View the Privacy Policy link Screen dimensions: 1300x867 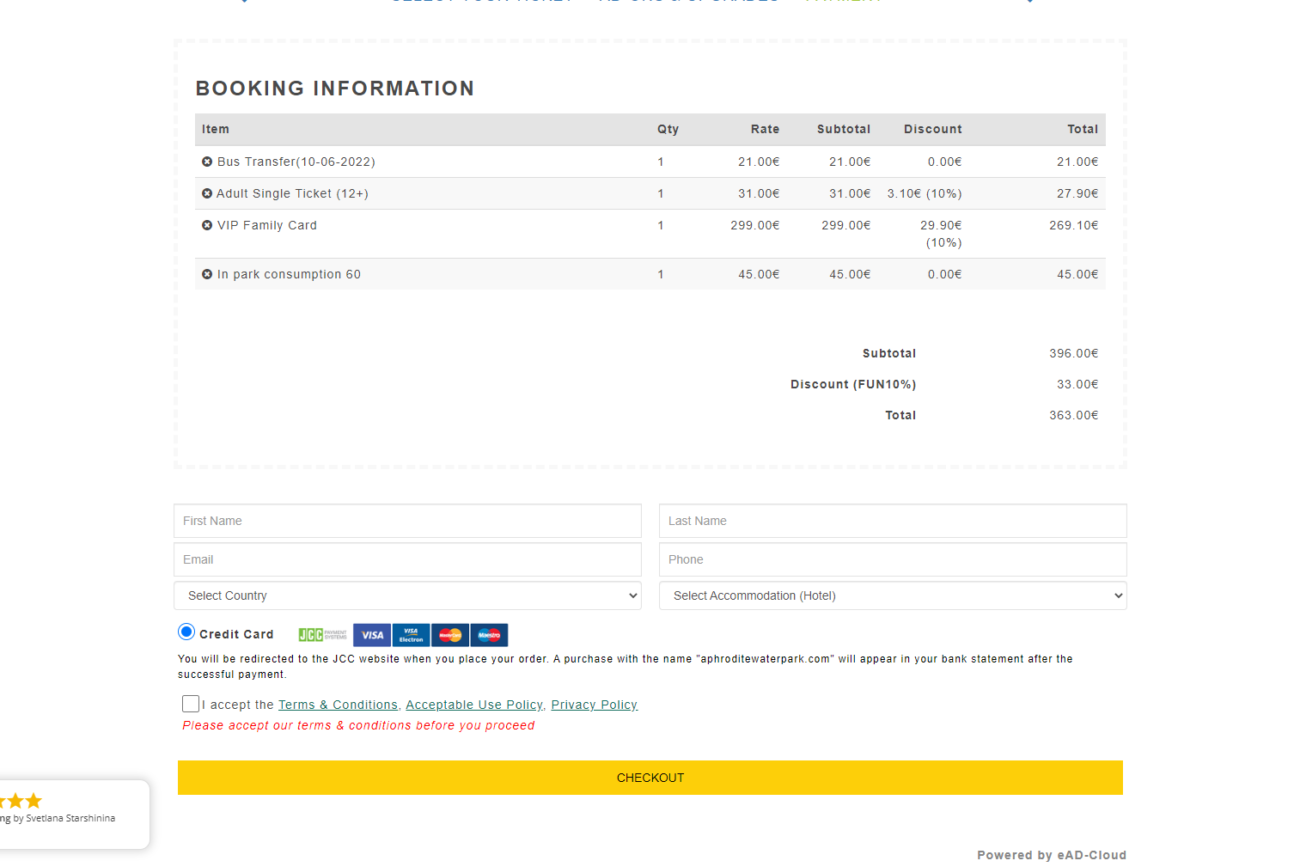594,705
